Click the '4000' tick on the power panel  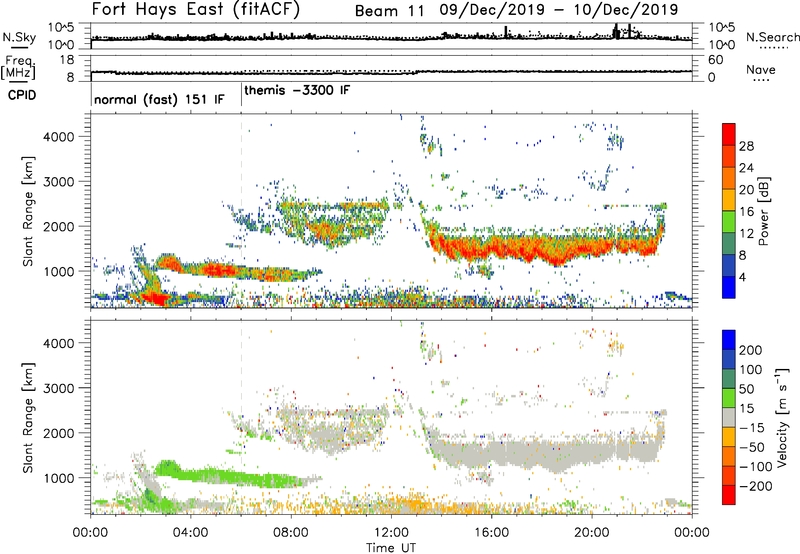point(58,137)
